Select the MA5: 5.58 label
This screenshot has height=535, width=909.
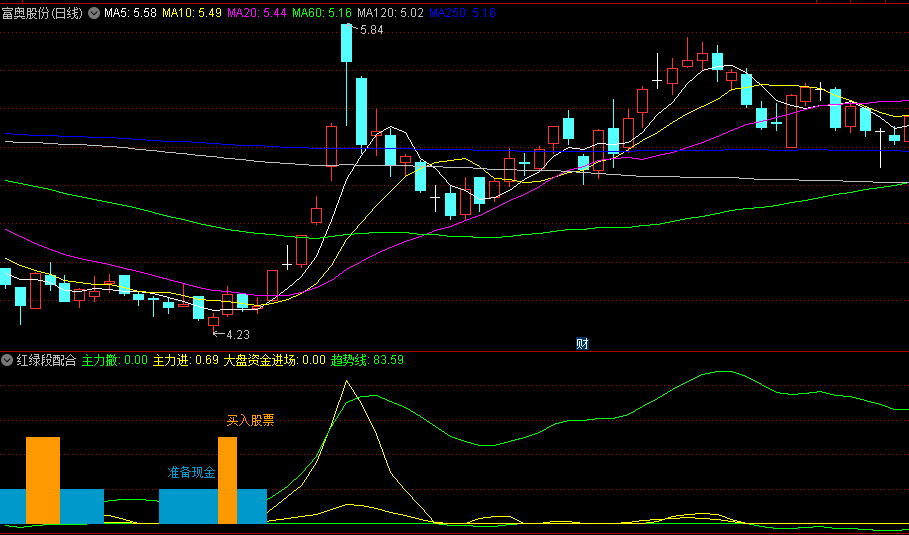tap(130, 12)
